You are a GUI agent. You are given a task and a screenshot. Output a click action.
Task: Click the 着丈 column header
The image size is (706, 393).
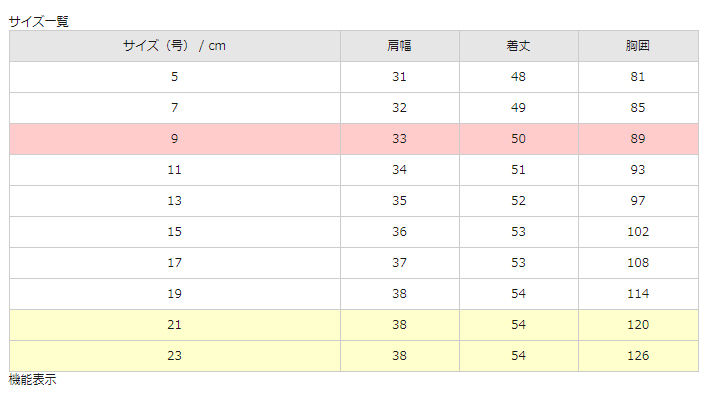pyautogui.click(x=519, y=46)
